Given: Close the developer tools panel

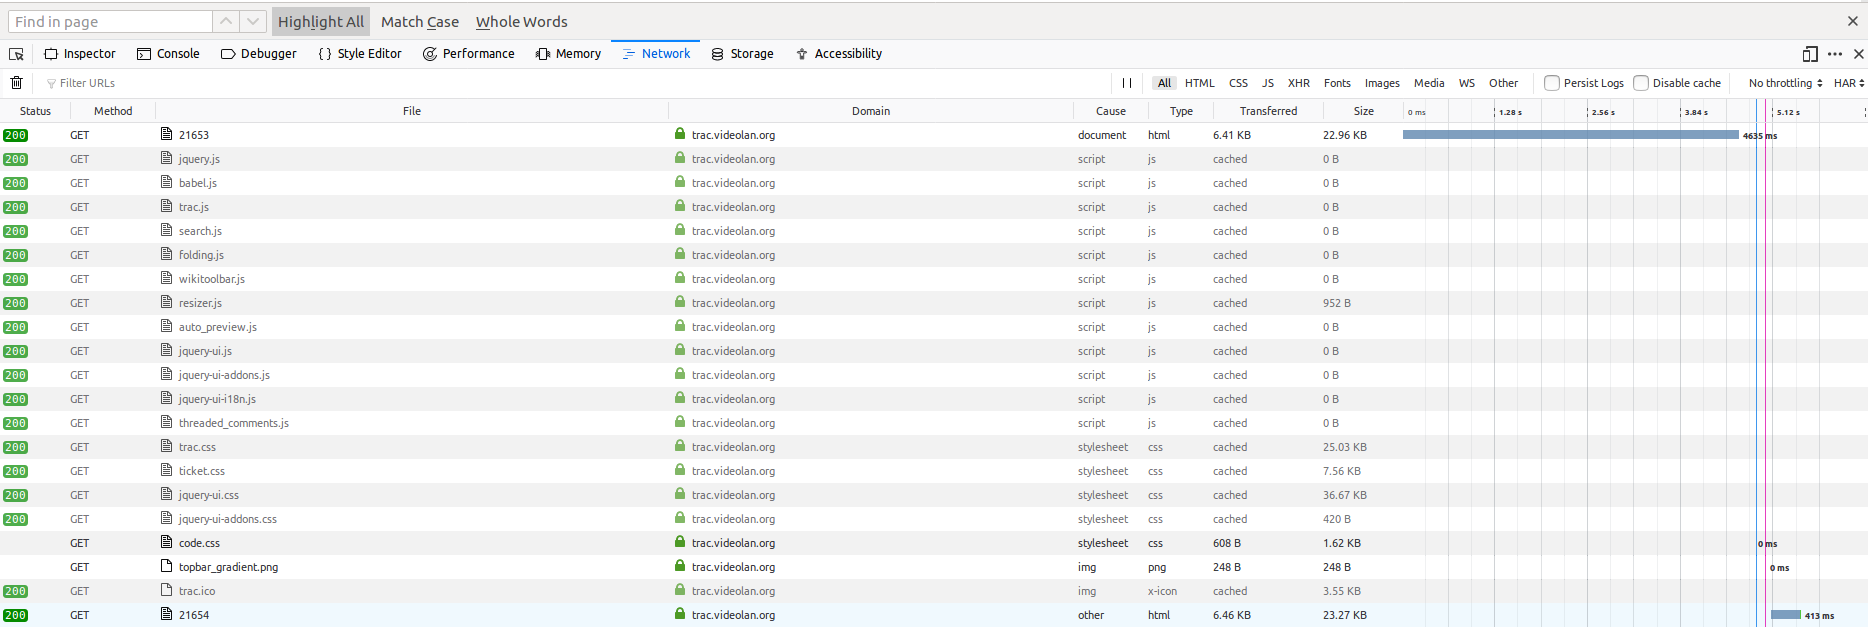Looking at the screenshot, I should pyautogui.click(x=1859, y=54).
